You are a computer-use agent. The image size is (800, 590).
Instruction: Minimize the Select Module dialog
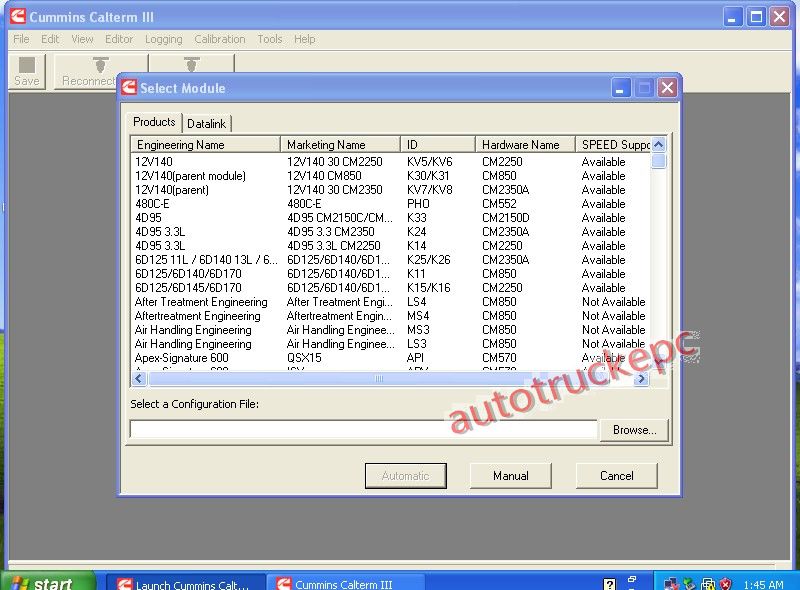click(x=620, y=88)
